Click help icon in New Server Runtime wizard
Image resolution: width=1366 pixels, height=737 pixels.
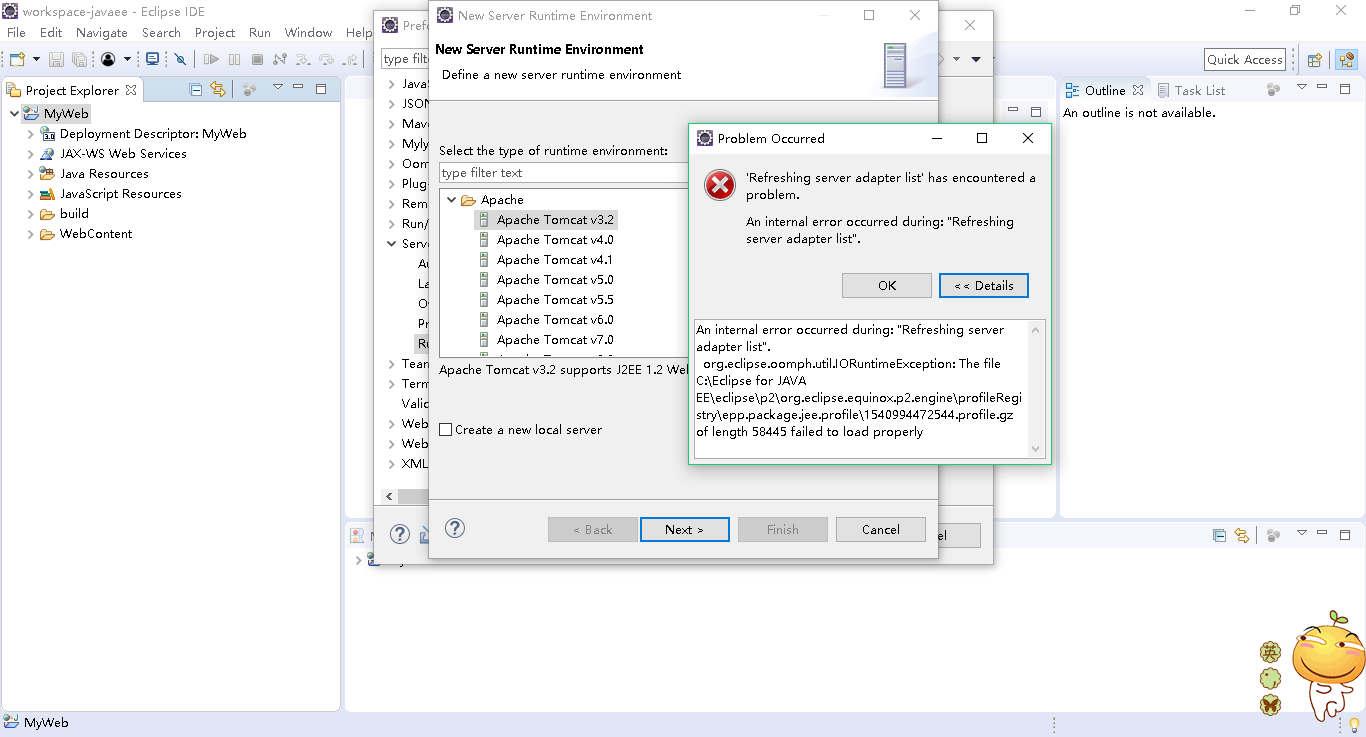coord(455,528)
